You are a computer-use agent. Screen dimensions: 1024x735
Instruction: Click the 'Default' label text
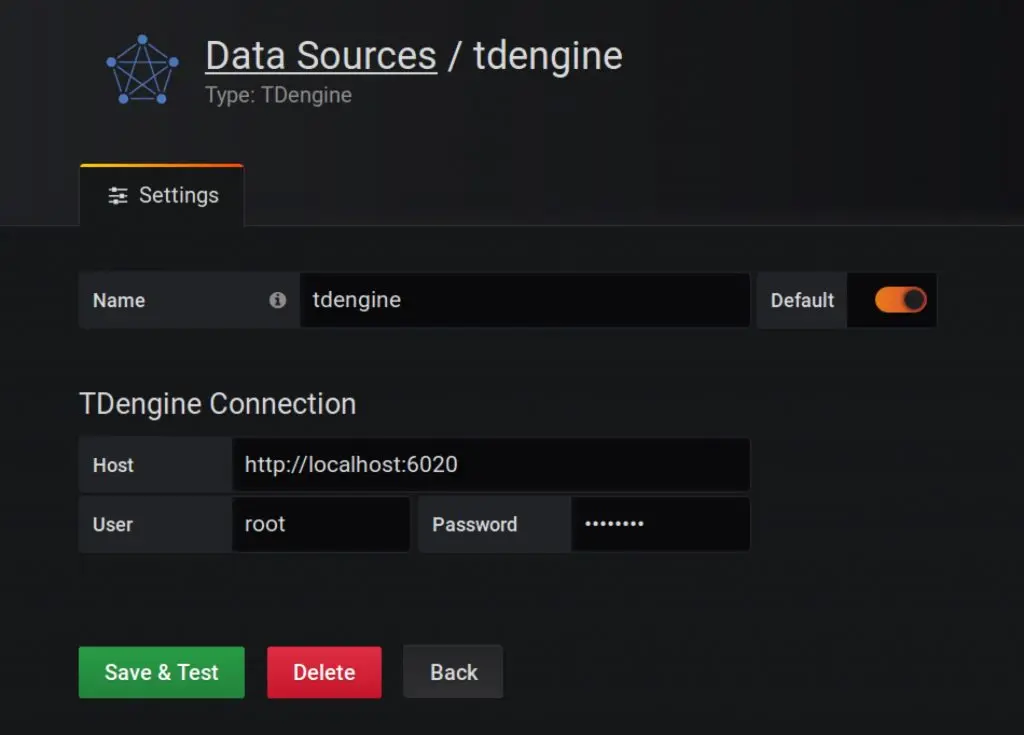tap(802, 301)
